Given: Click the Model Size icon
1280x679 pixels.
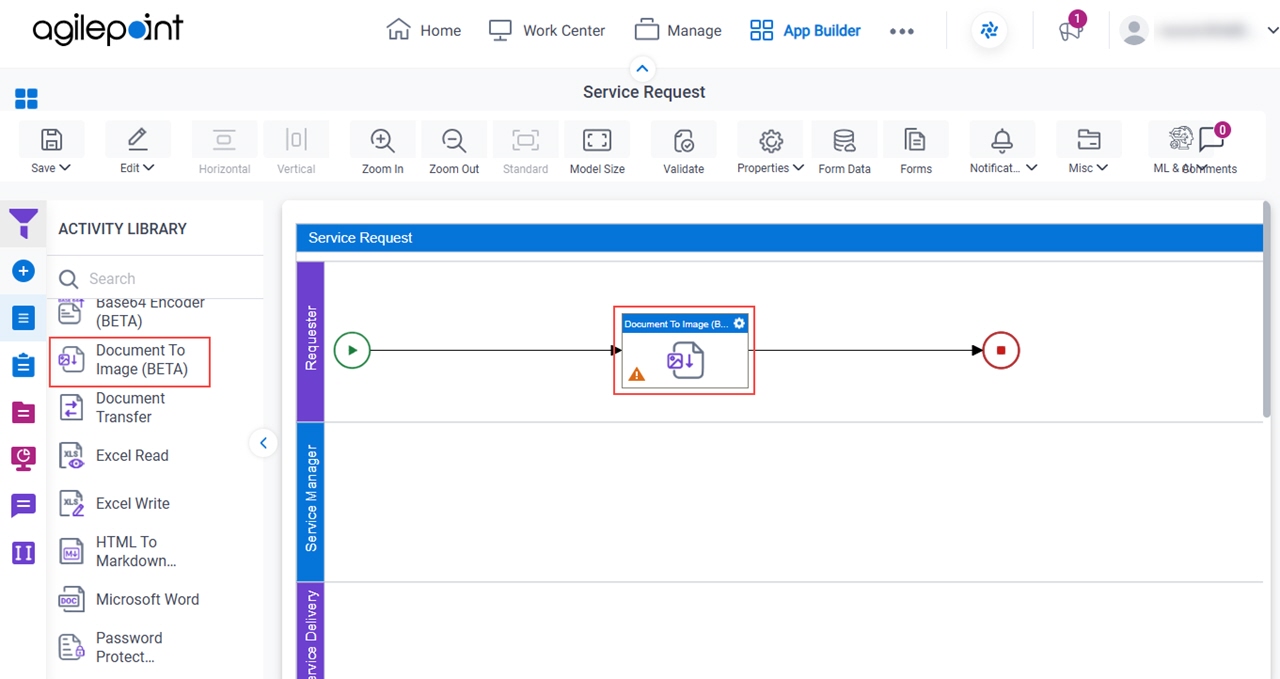Looking at the screenshot, I should (597, 140).
